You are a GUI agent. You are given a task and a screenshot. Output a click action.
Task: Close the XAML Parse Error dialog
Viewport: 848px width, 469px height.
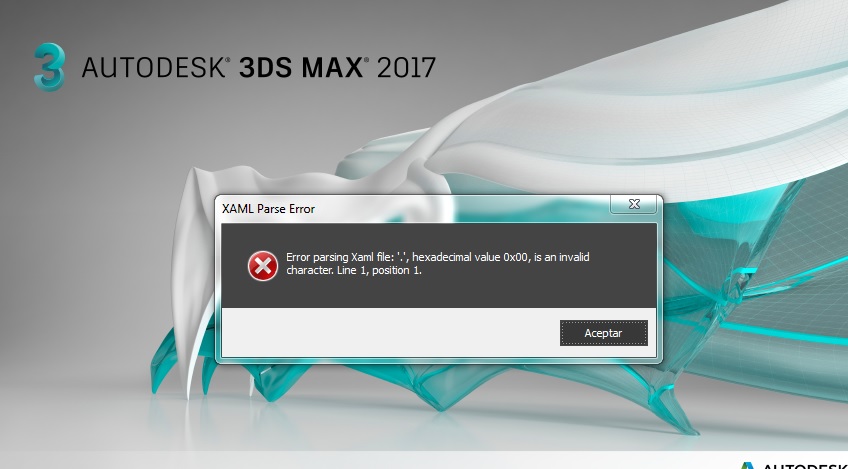pos(634,204)
